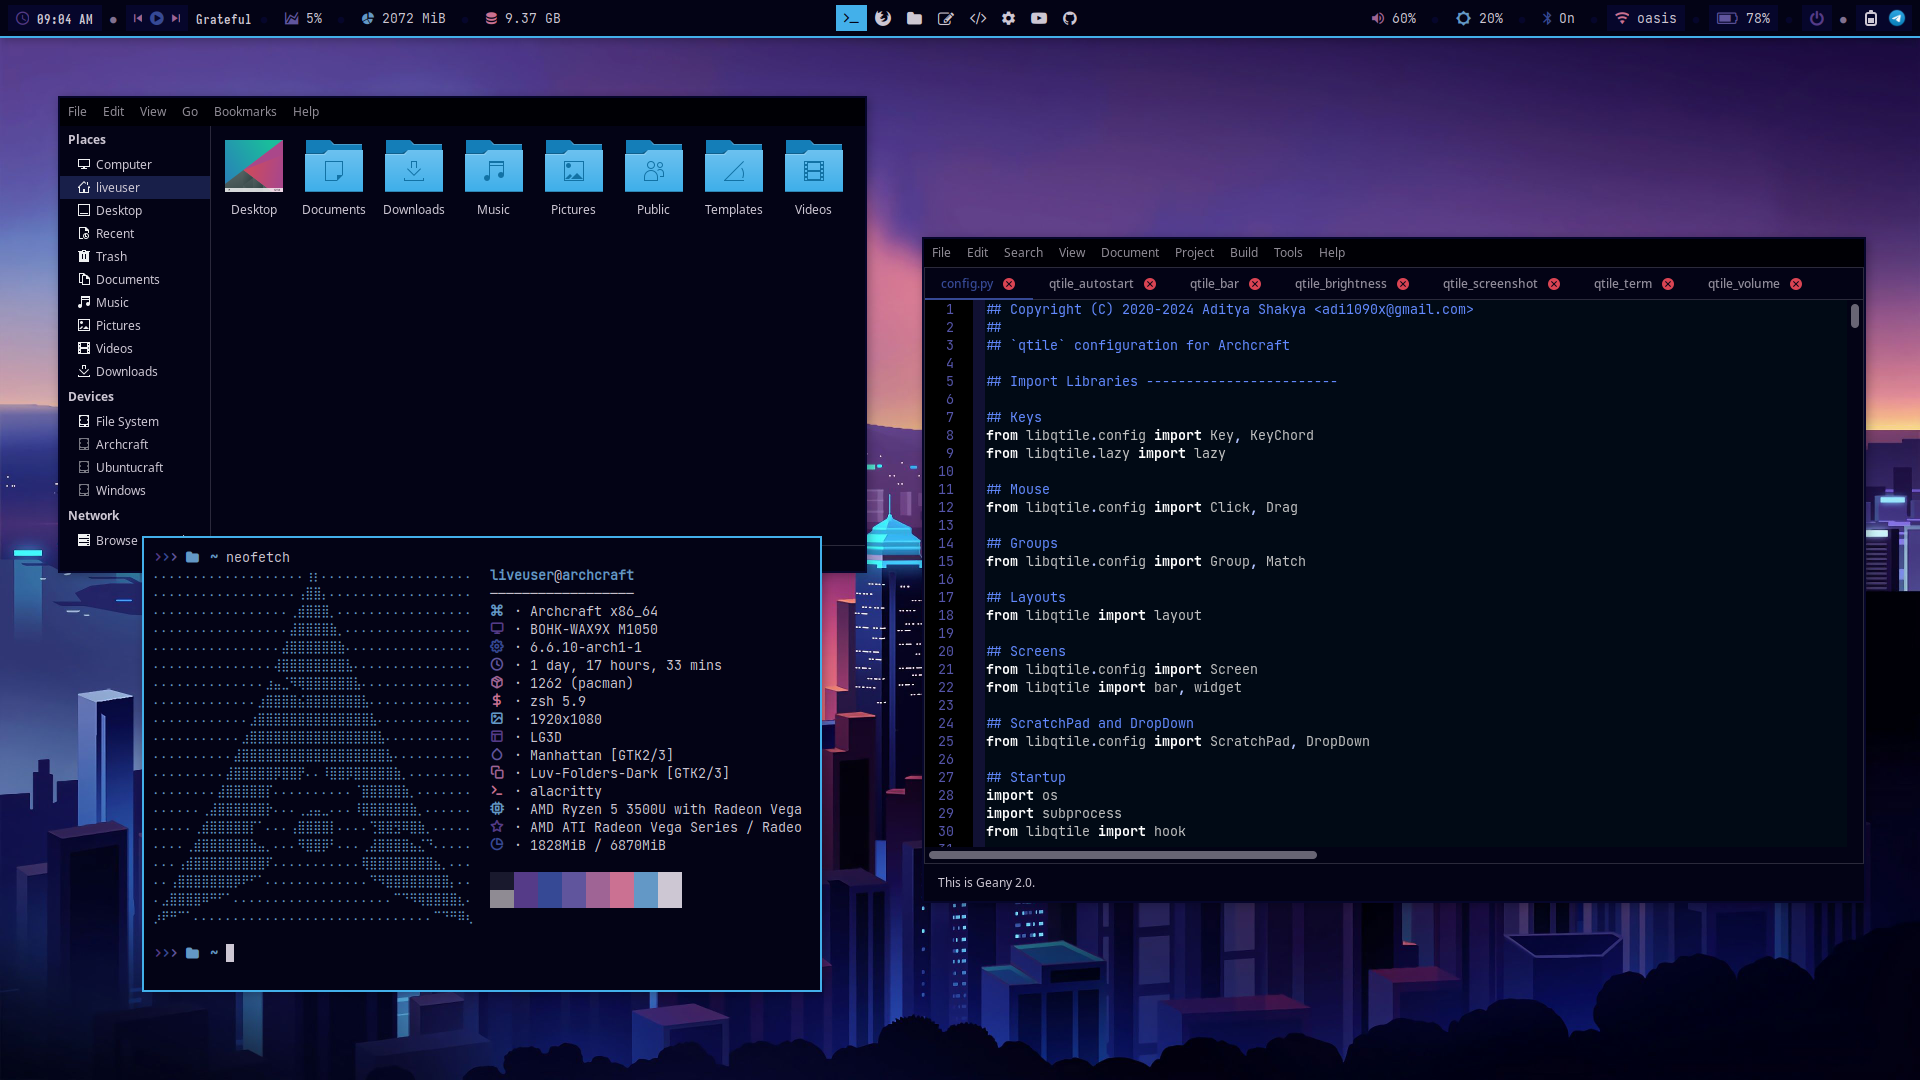Select Trash in Places sidebar

tap(111, 257)
